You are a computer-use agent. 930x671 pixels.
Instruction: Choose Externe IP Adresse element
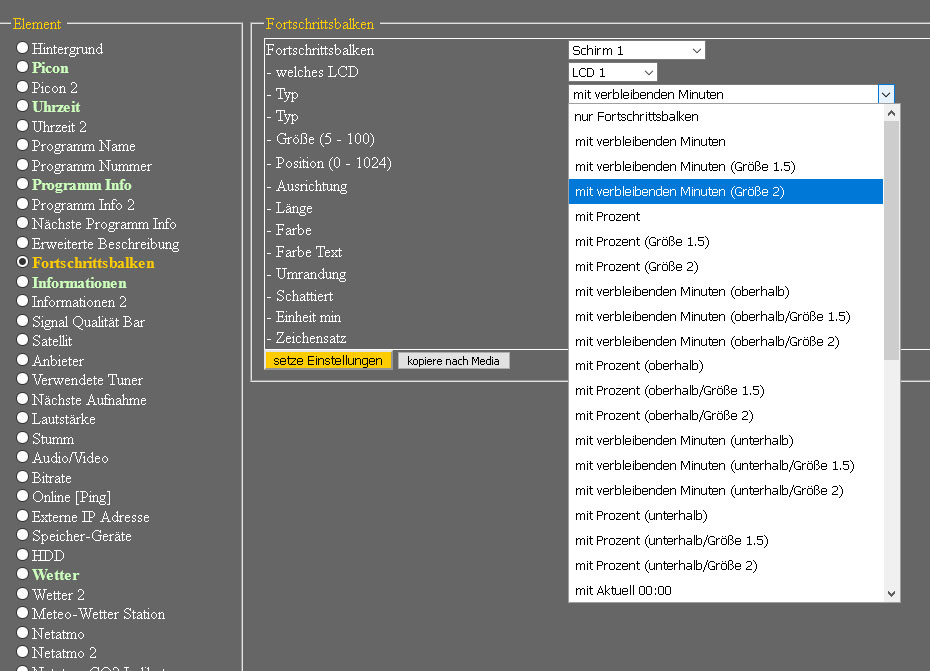(23, 516)
